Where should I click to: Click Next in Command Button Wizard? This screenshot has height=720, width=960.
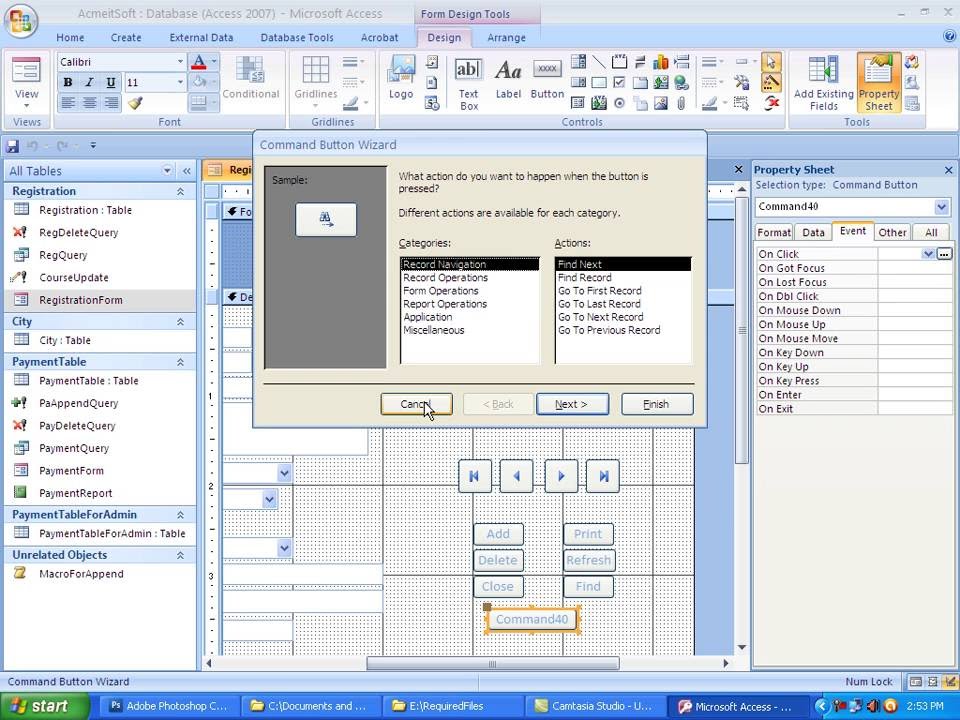pyautogui.click(x=572, y=404)
